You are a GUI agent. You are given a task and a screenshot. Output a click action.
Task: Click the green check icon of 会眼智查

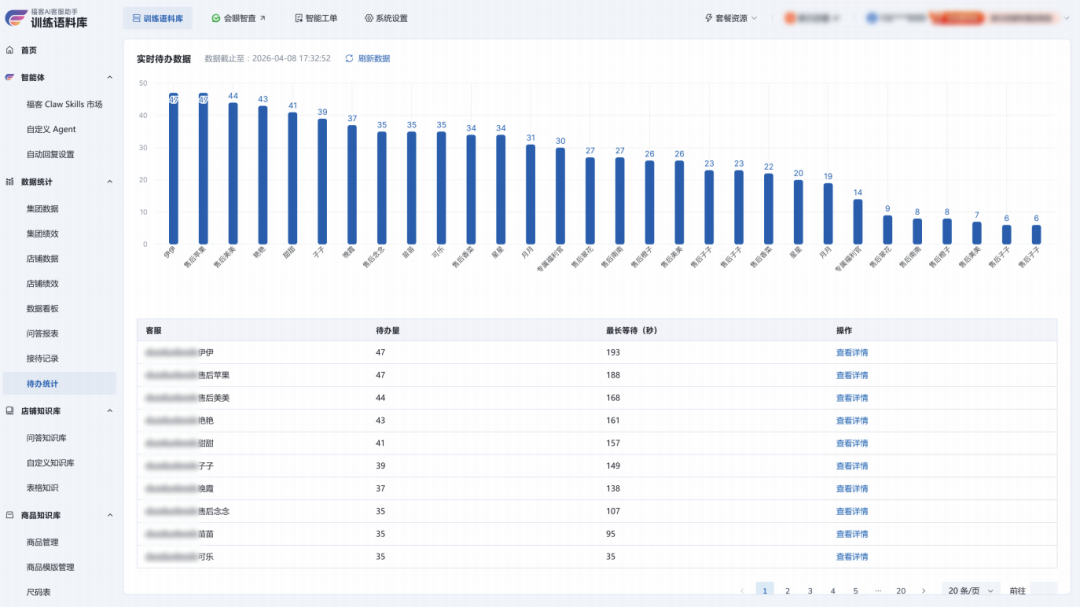(x=216, y=19)
